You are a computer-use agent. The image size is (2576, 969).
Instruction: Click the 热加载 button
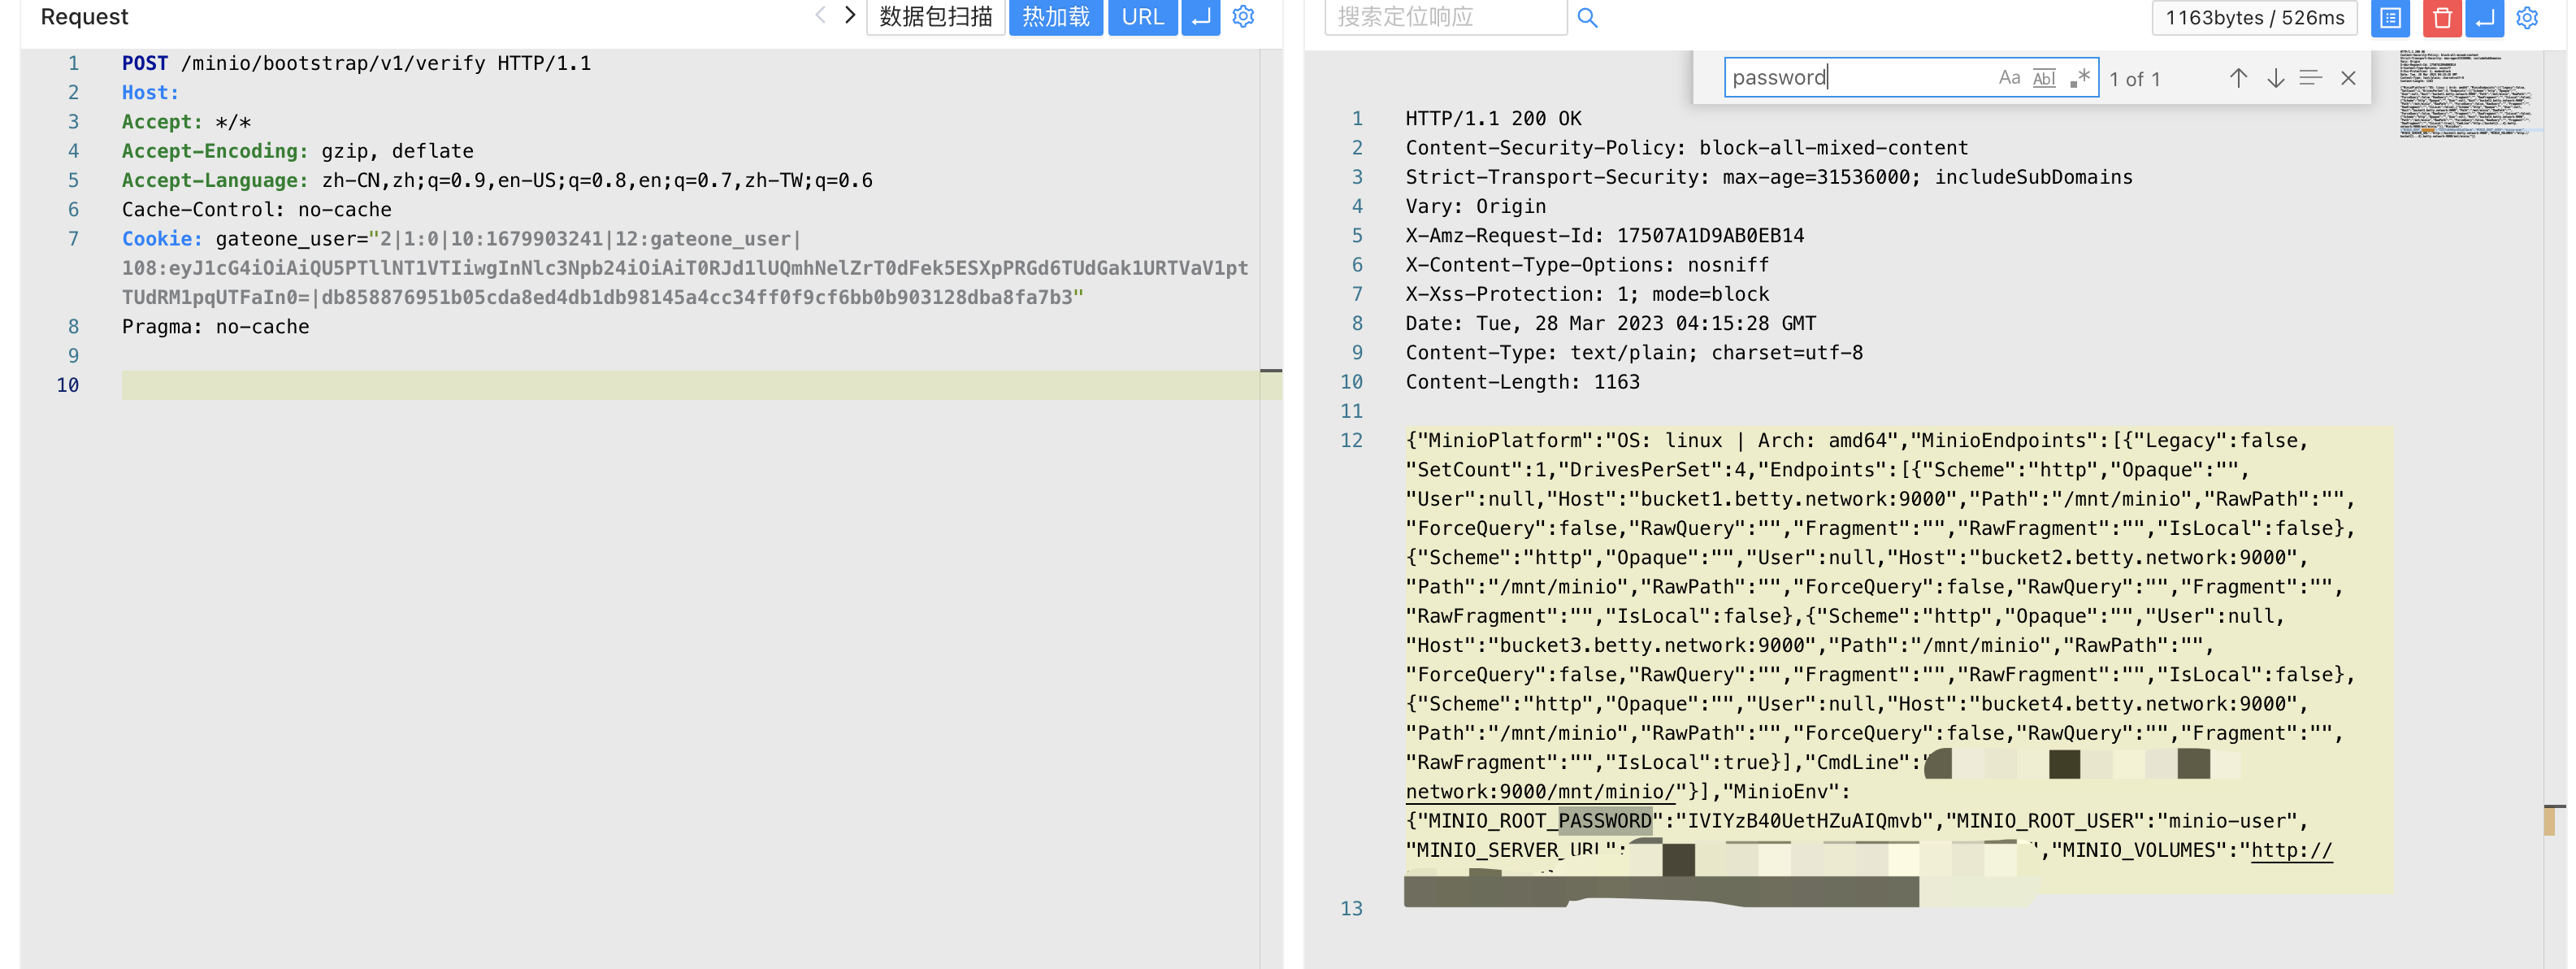(1055, 16)
